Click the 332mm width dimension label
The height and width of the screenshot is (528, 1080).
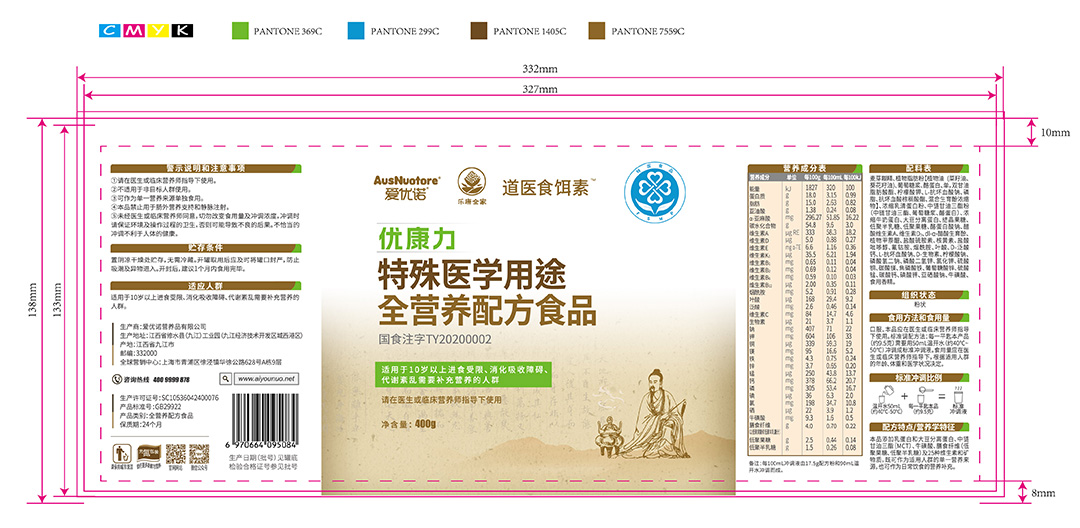point(540,70)
